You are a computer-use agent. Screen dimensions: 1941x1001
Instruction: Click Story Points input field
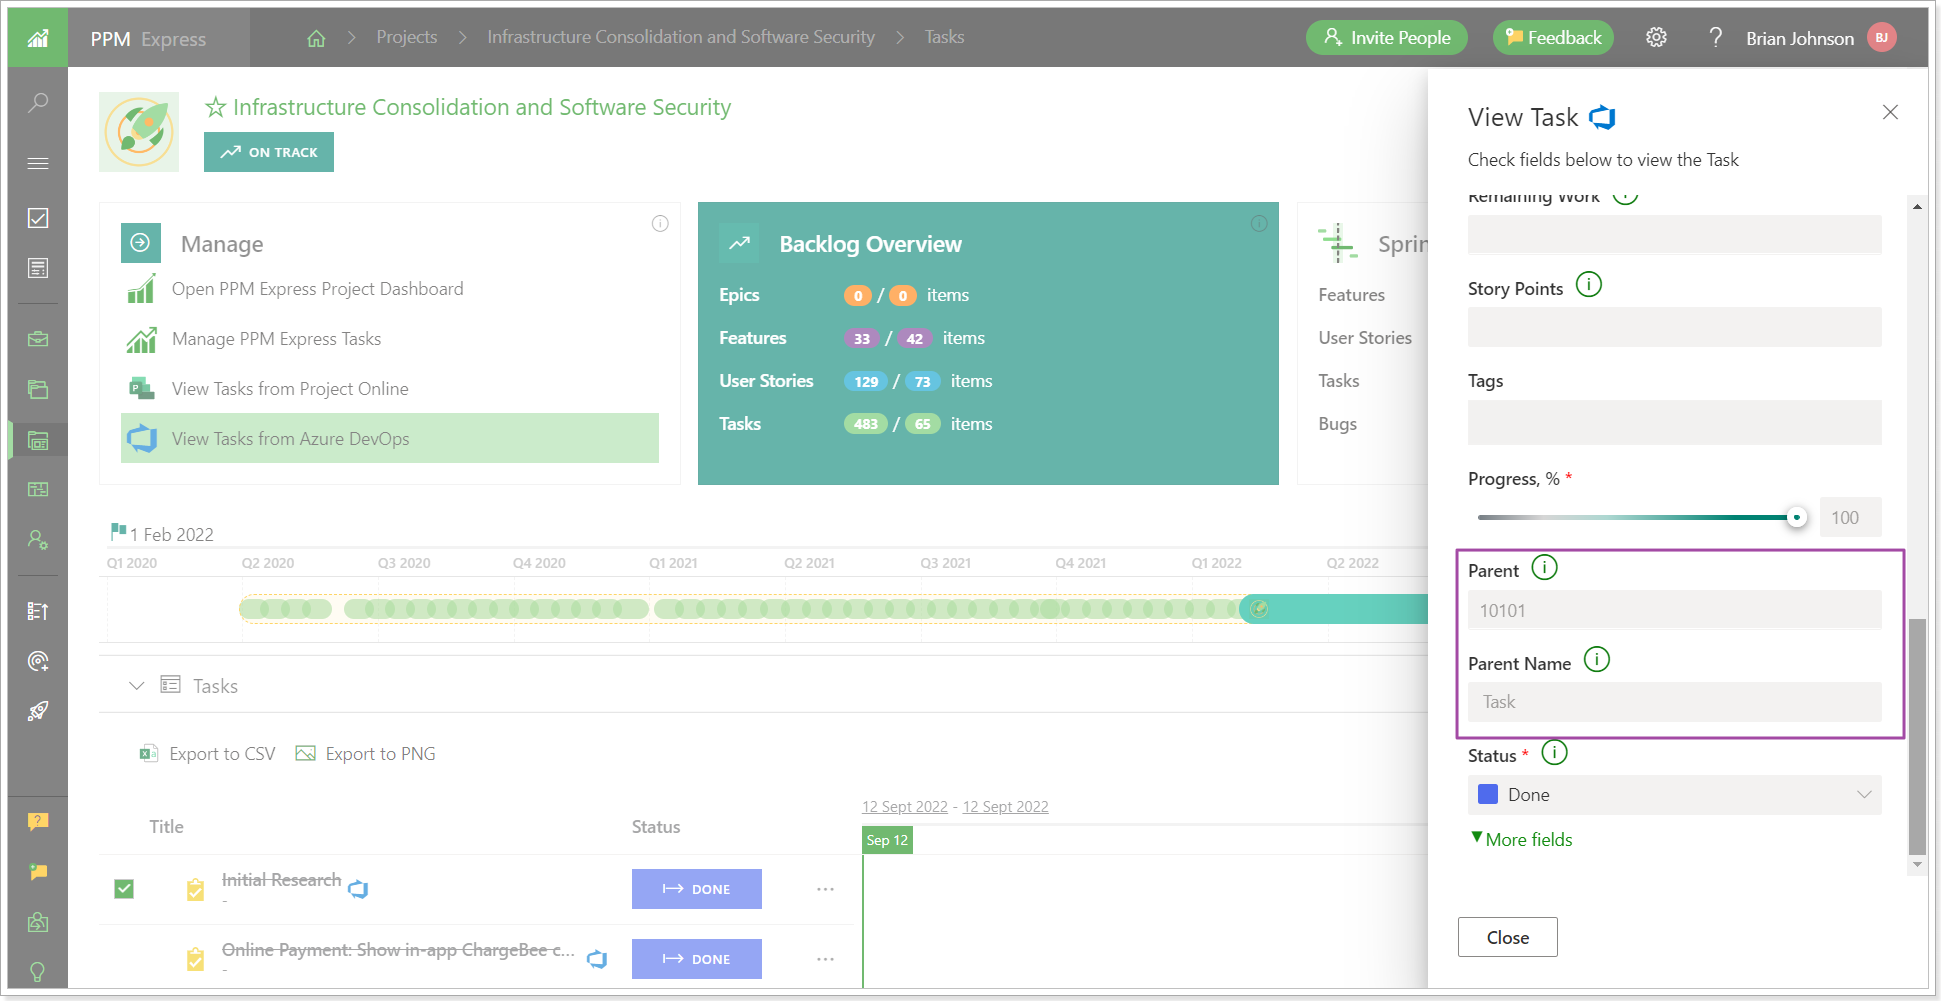click(1675, 327)
